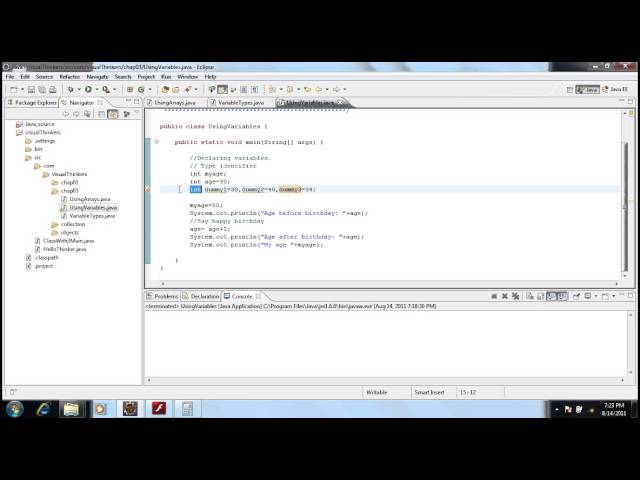Open the Window menu
The height and width of the screenshot is (480, 640).
point(188,77)
